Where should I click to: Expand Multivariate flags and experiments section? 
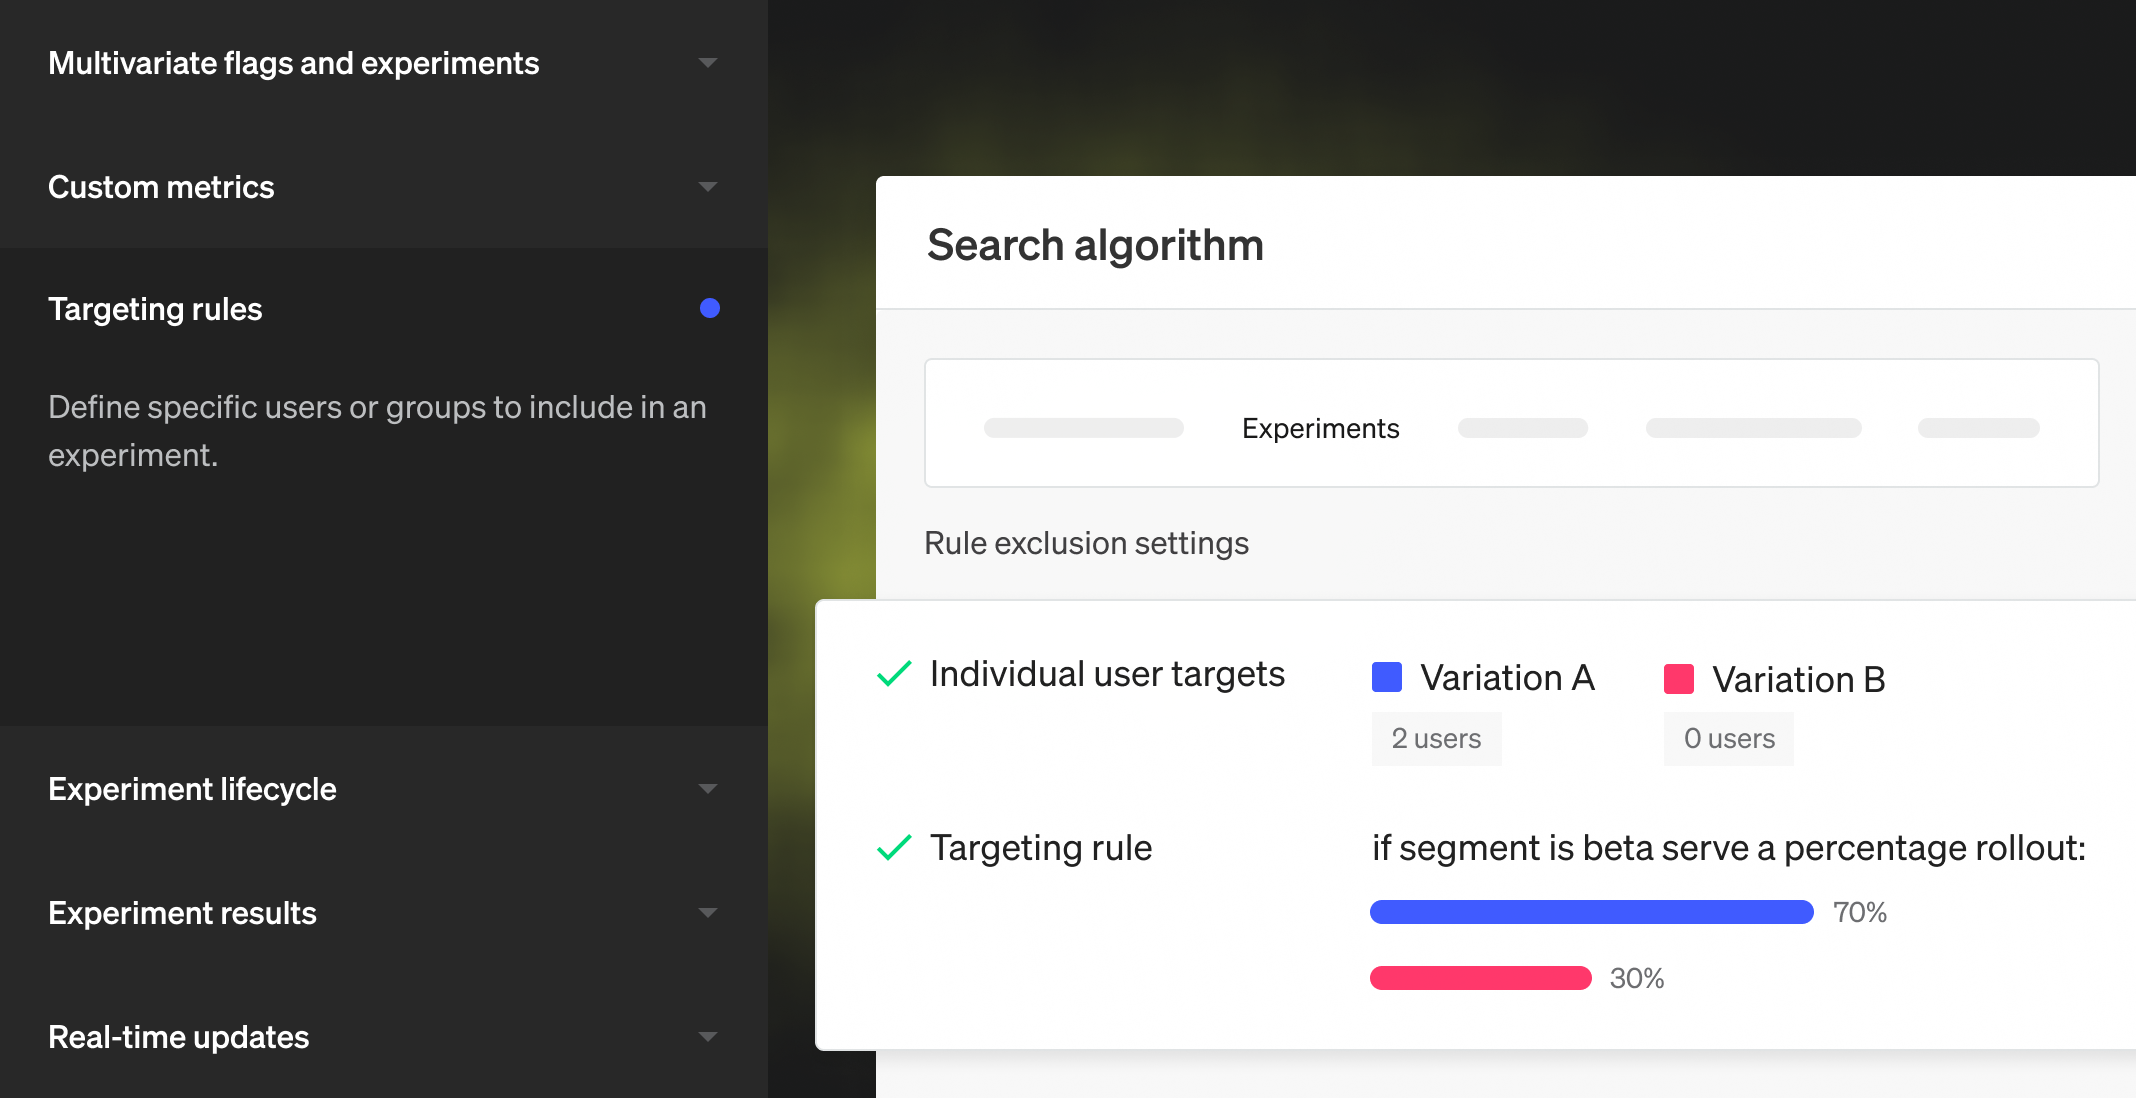(707, 63)
